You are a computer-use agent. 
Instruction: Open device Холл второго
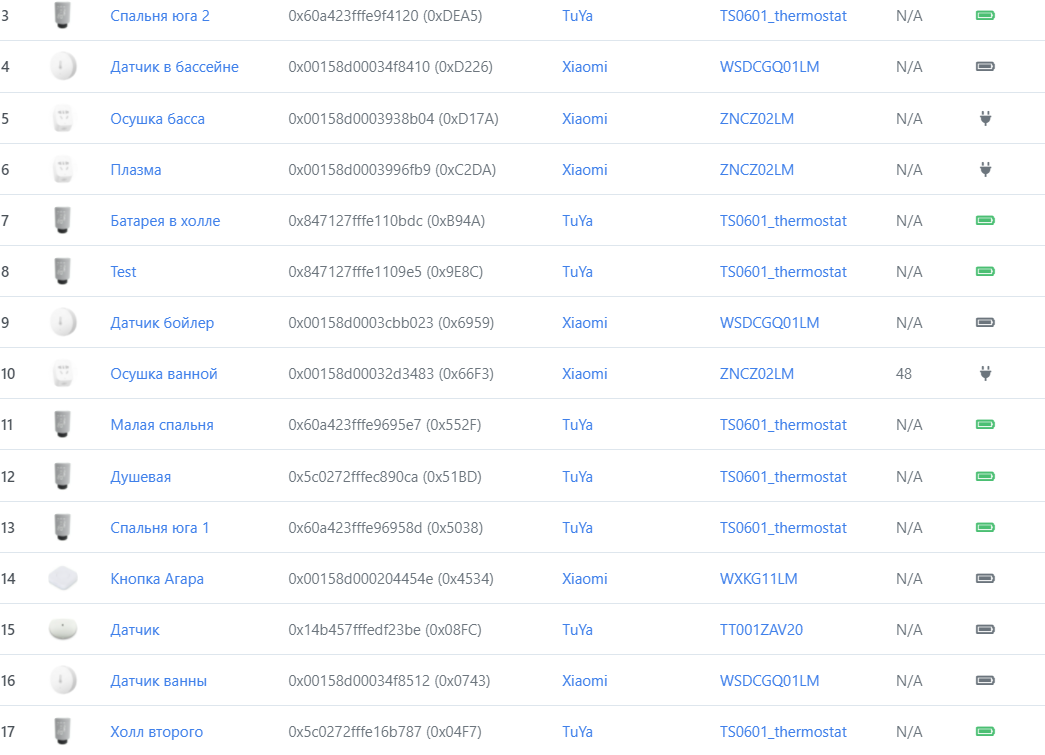click(157, 732)
